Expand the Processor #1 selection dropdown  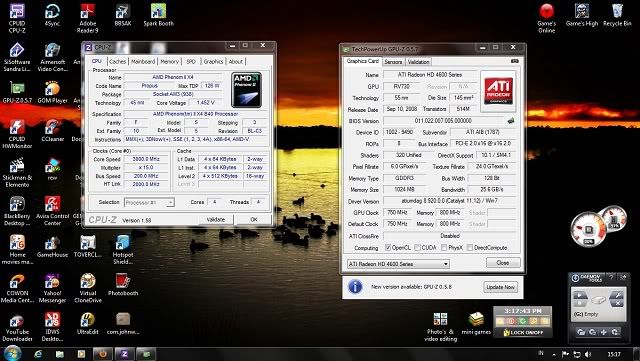tap(170, 202)
